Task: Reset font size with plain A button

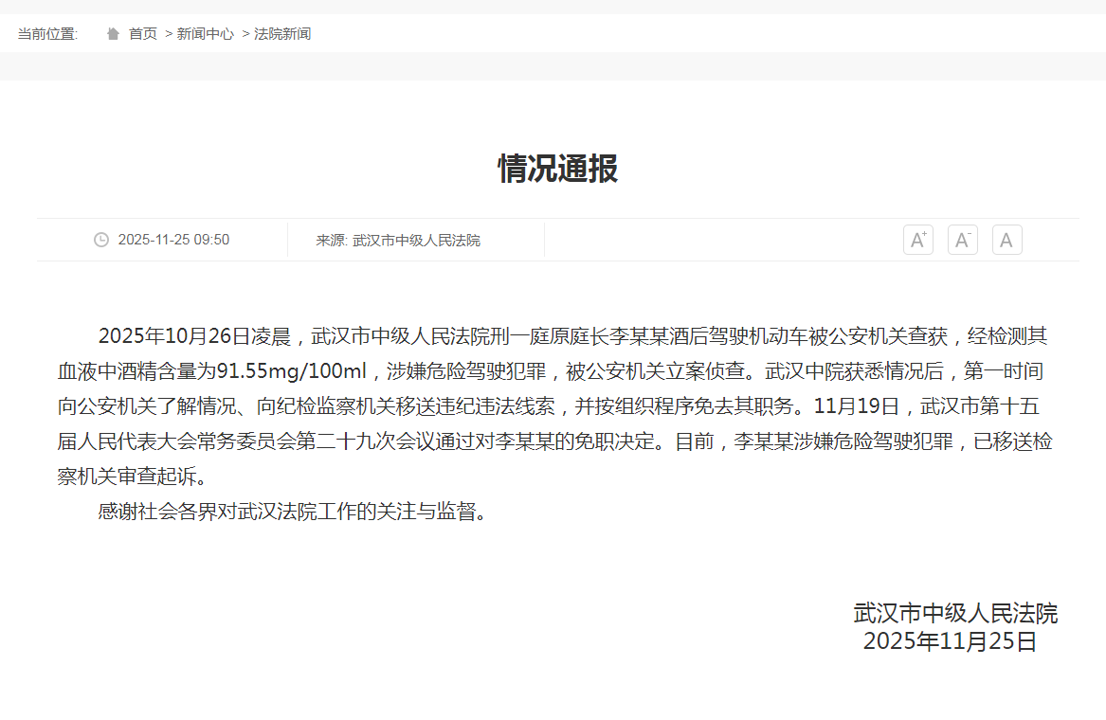Action: [x=1006, y=240]
